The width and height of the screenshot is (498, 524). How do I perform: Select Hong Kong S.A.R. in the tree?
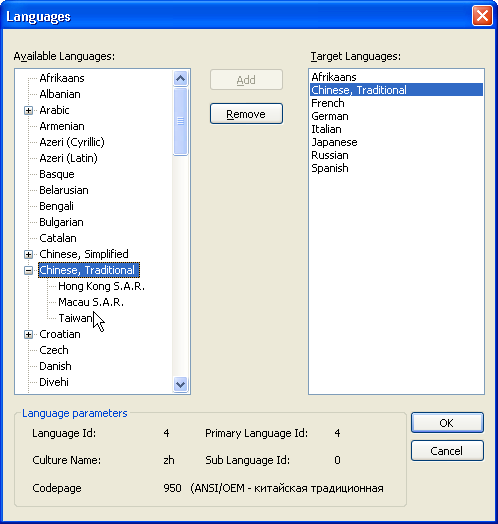(x=101, y=286)
